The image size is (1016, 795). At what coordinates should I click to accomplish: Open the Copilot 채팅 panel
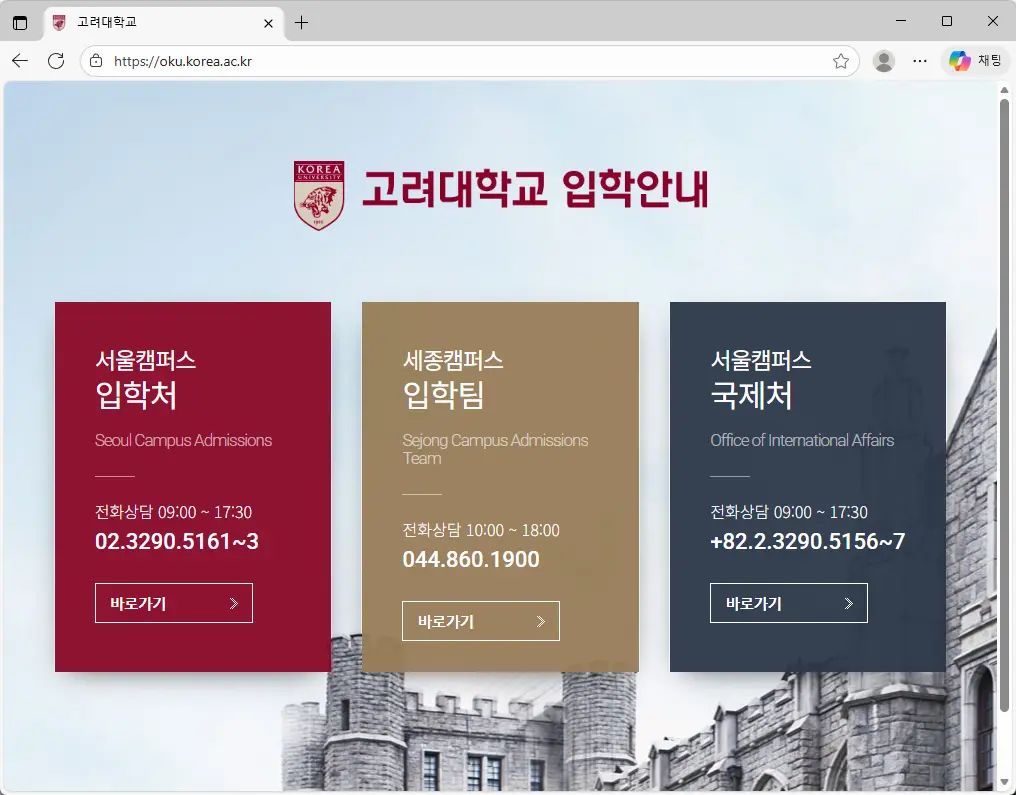(975, 60)
